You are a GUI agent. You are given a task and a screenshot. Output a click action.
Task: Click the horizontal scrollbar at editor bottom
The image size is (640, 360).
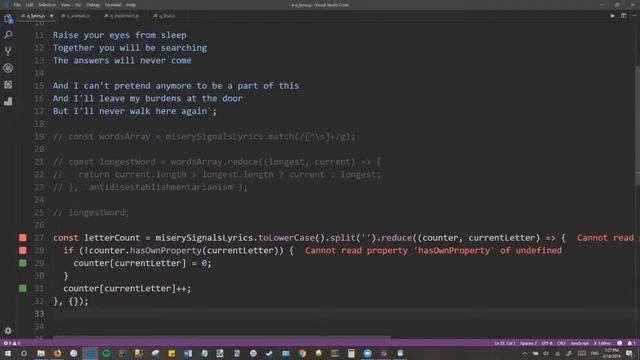(222, 337)
